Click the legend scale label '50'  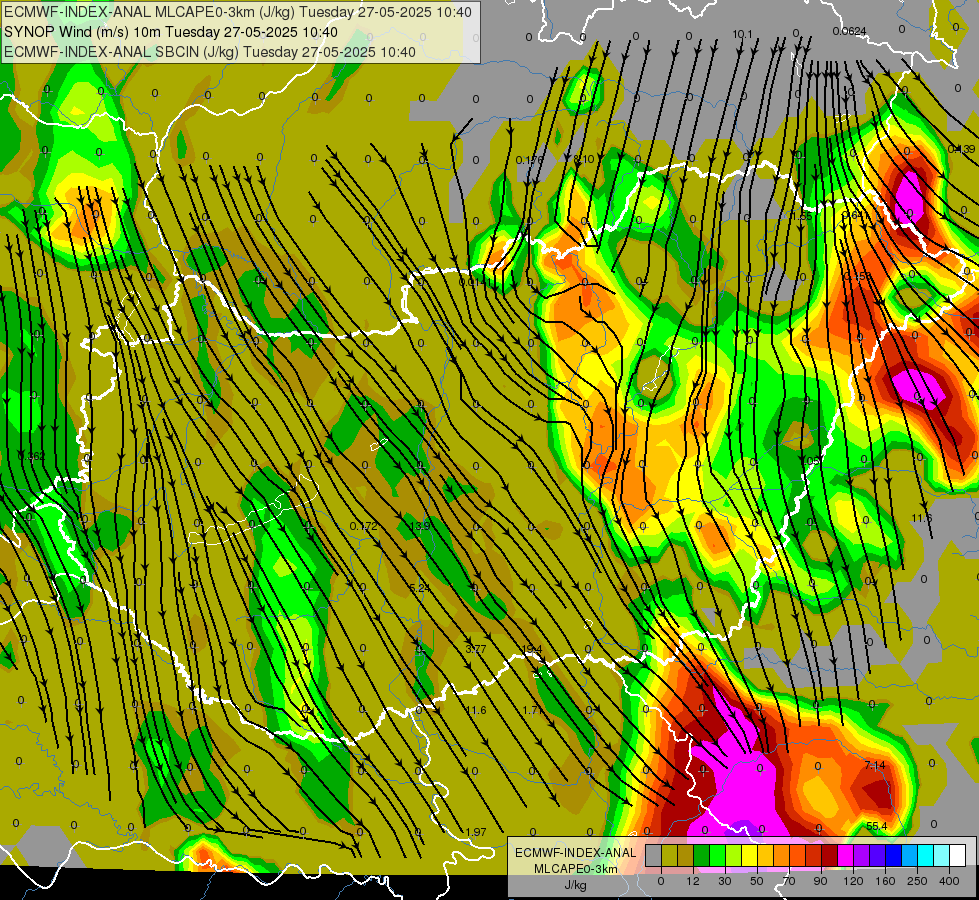point(757,881)
